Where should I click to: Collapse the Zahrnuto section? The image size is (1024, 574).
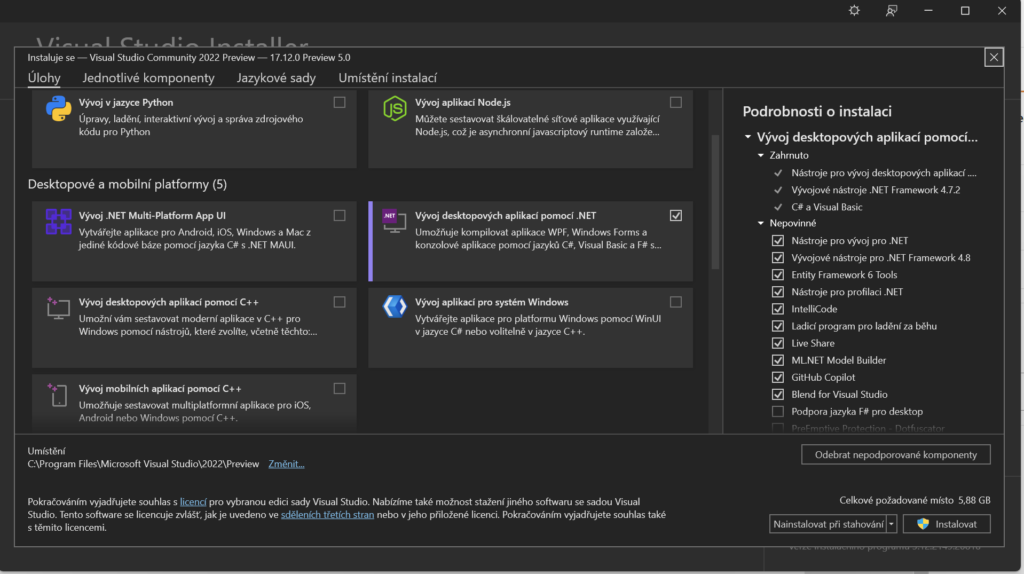tap(761, 156)
